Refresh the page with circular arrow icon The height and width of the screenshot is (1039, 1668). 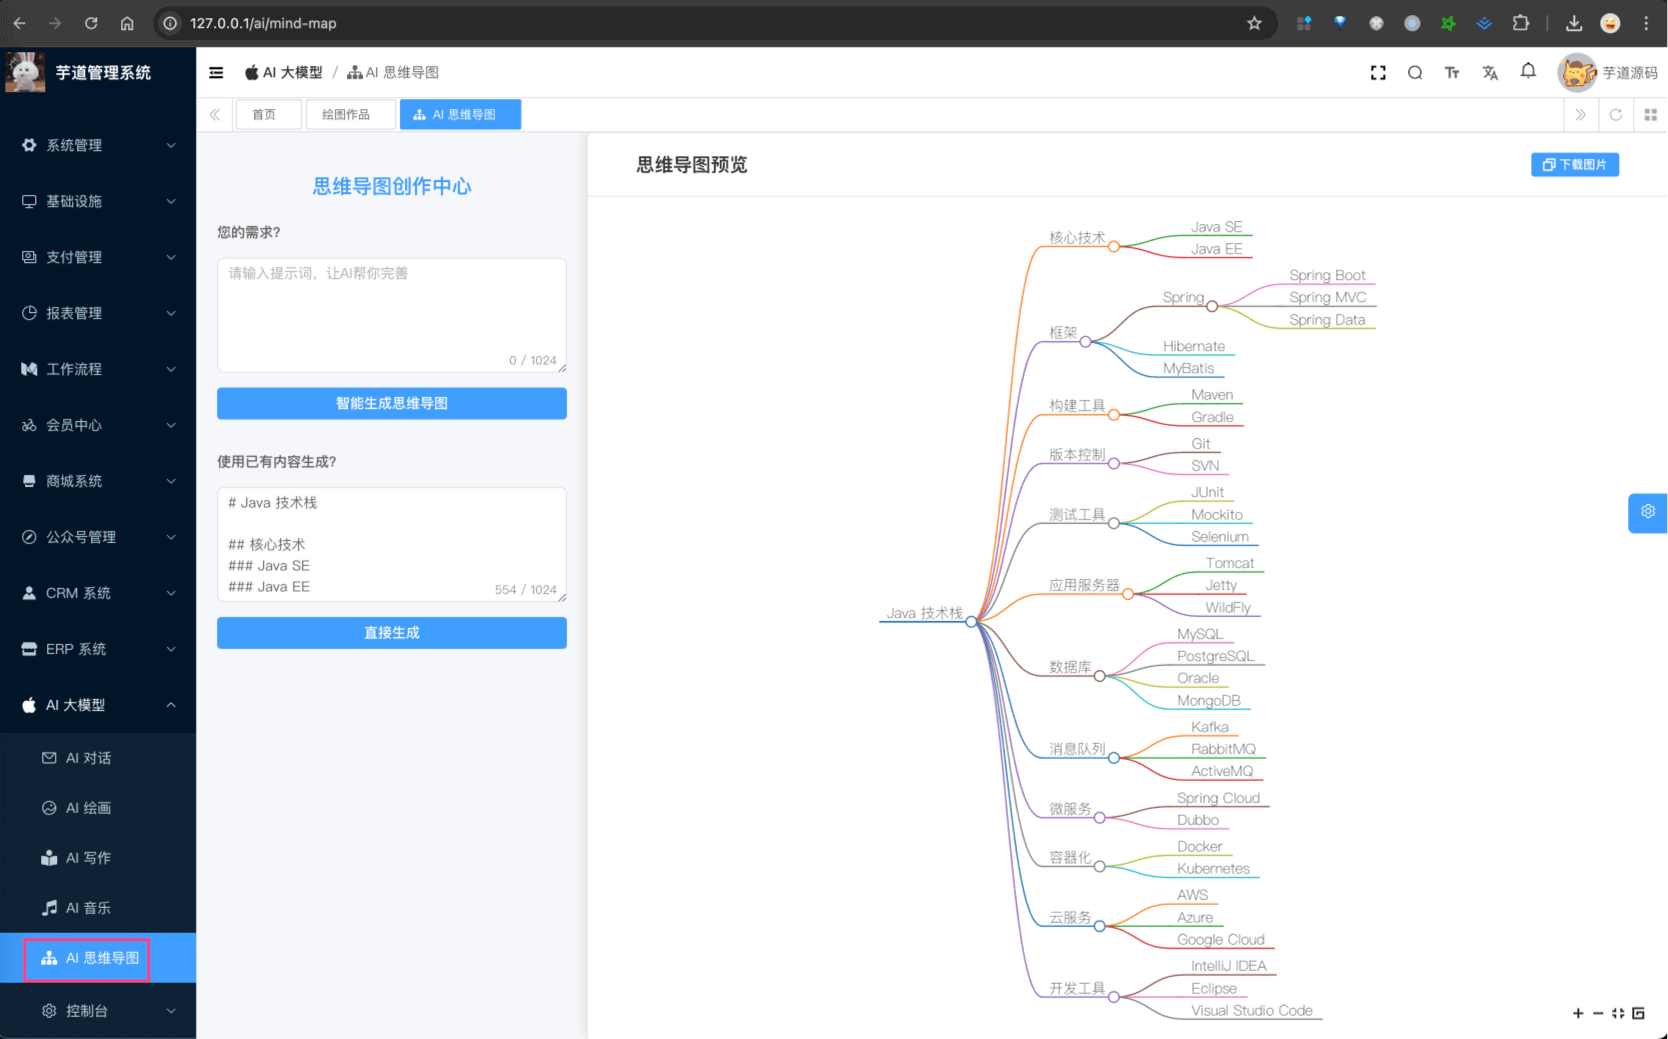click(x=1616, y=114)
